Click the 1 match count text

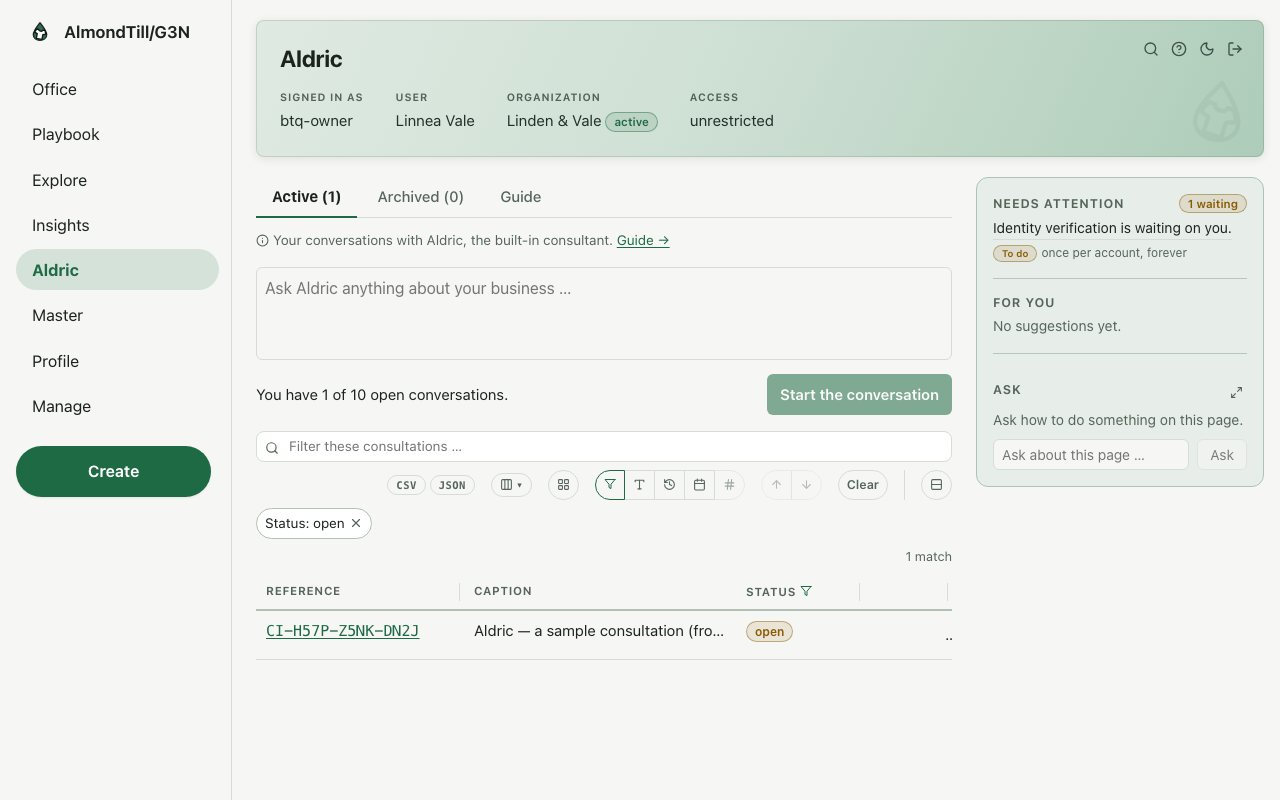pyautogui.click(x=929, y=557)
